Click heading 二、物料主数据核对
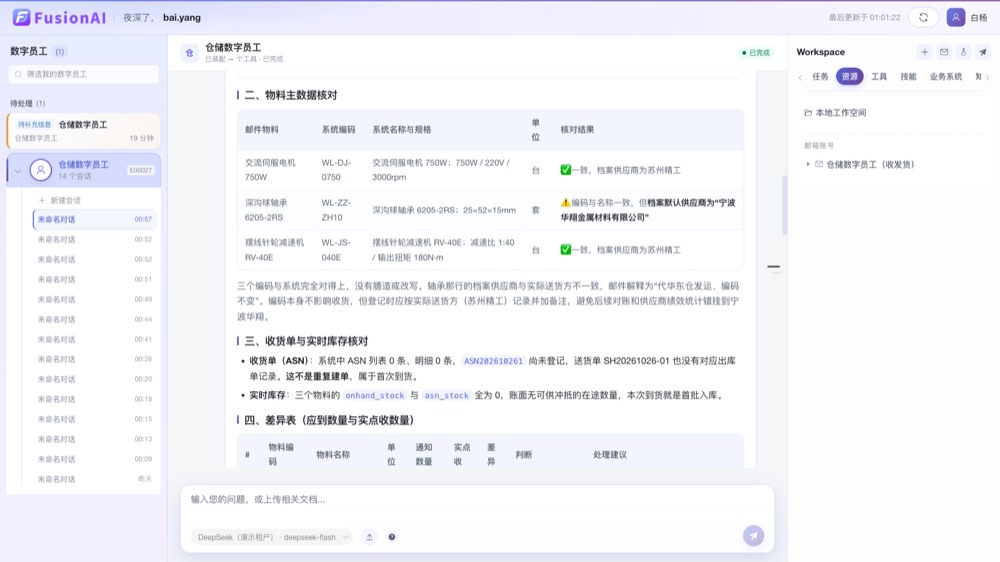This screenshot has height=562, width=1000. pos(290,95)
